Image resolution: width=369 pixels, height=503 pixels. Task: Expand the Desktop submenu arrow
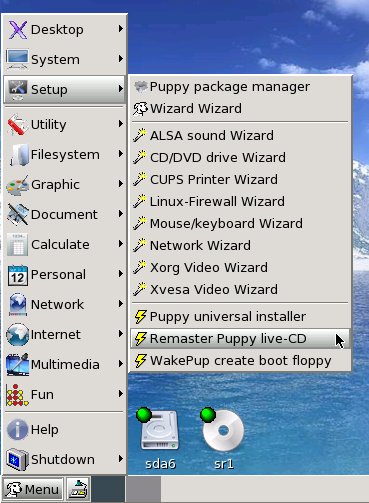point(121,29)
